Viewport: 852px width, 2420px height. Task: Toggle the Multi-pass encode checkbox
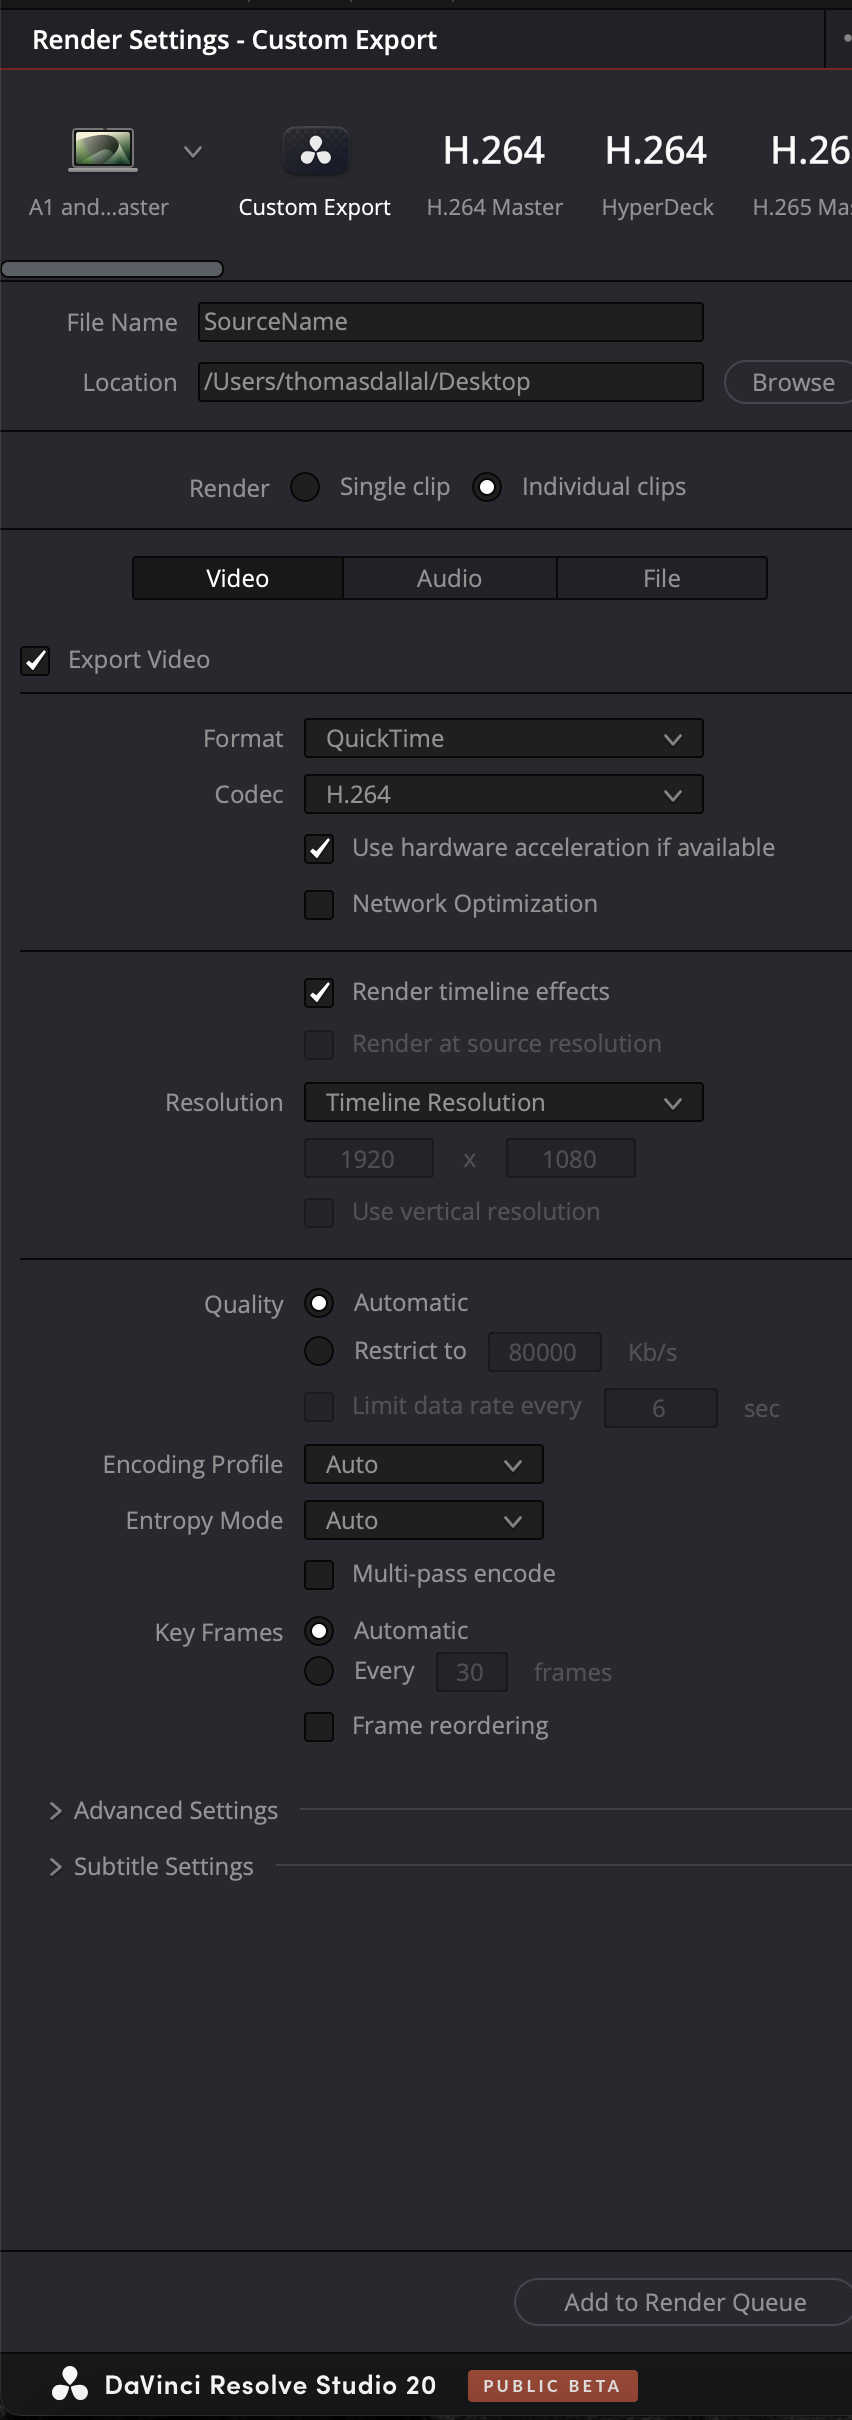[x=319, y=1575]
